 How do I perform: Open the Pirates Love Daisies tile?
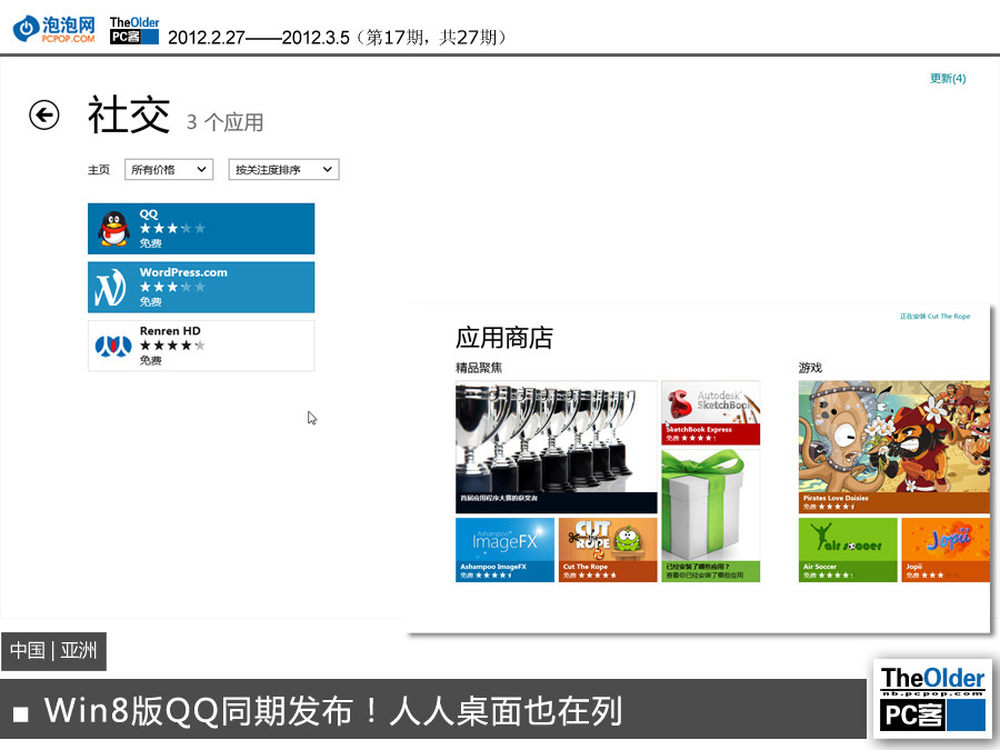(x=894, y=447)
